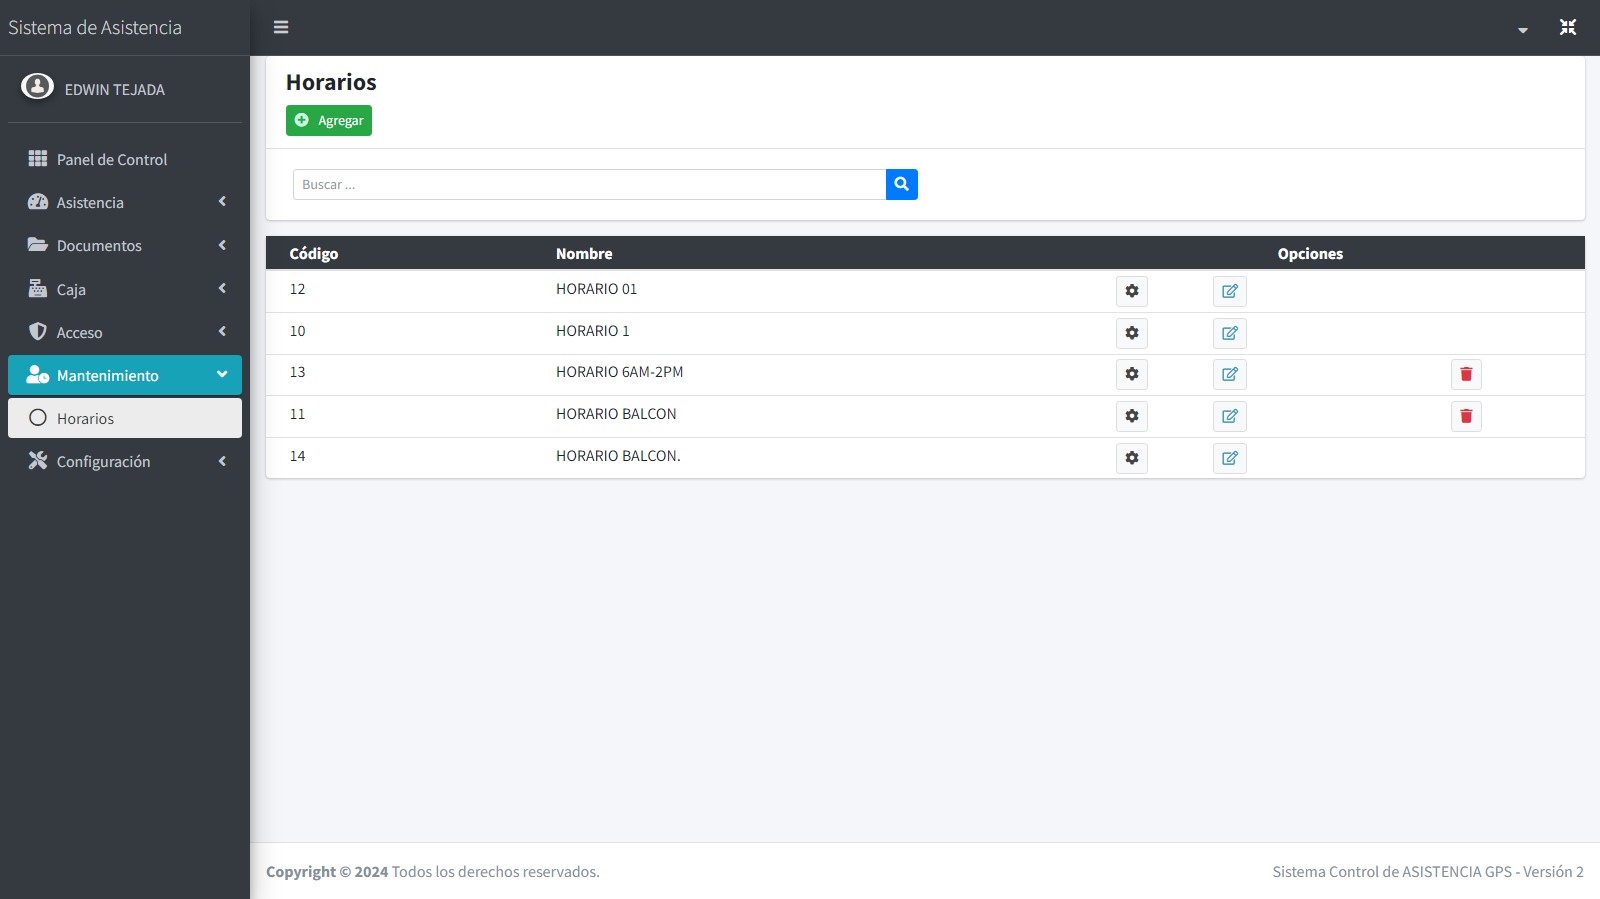This screenshot has width=1600, height=899.
Task: Open Panel de Control from the sidebar
Action: coord(112,160)
